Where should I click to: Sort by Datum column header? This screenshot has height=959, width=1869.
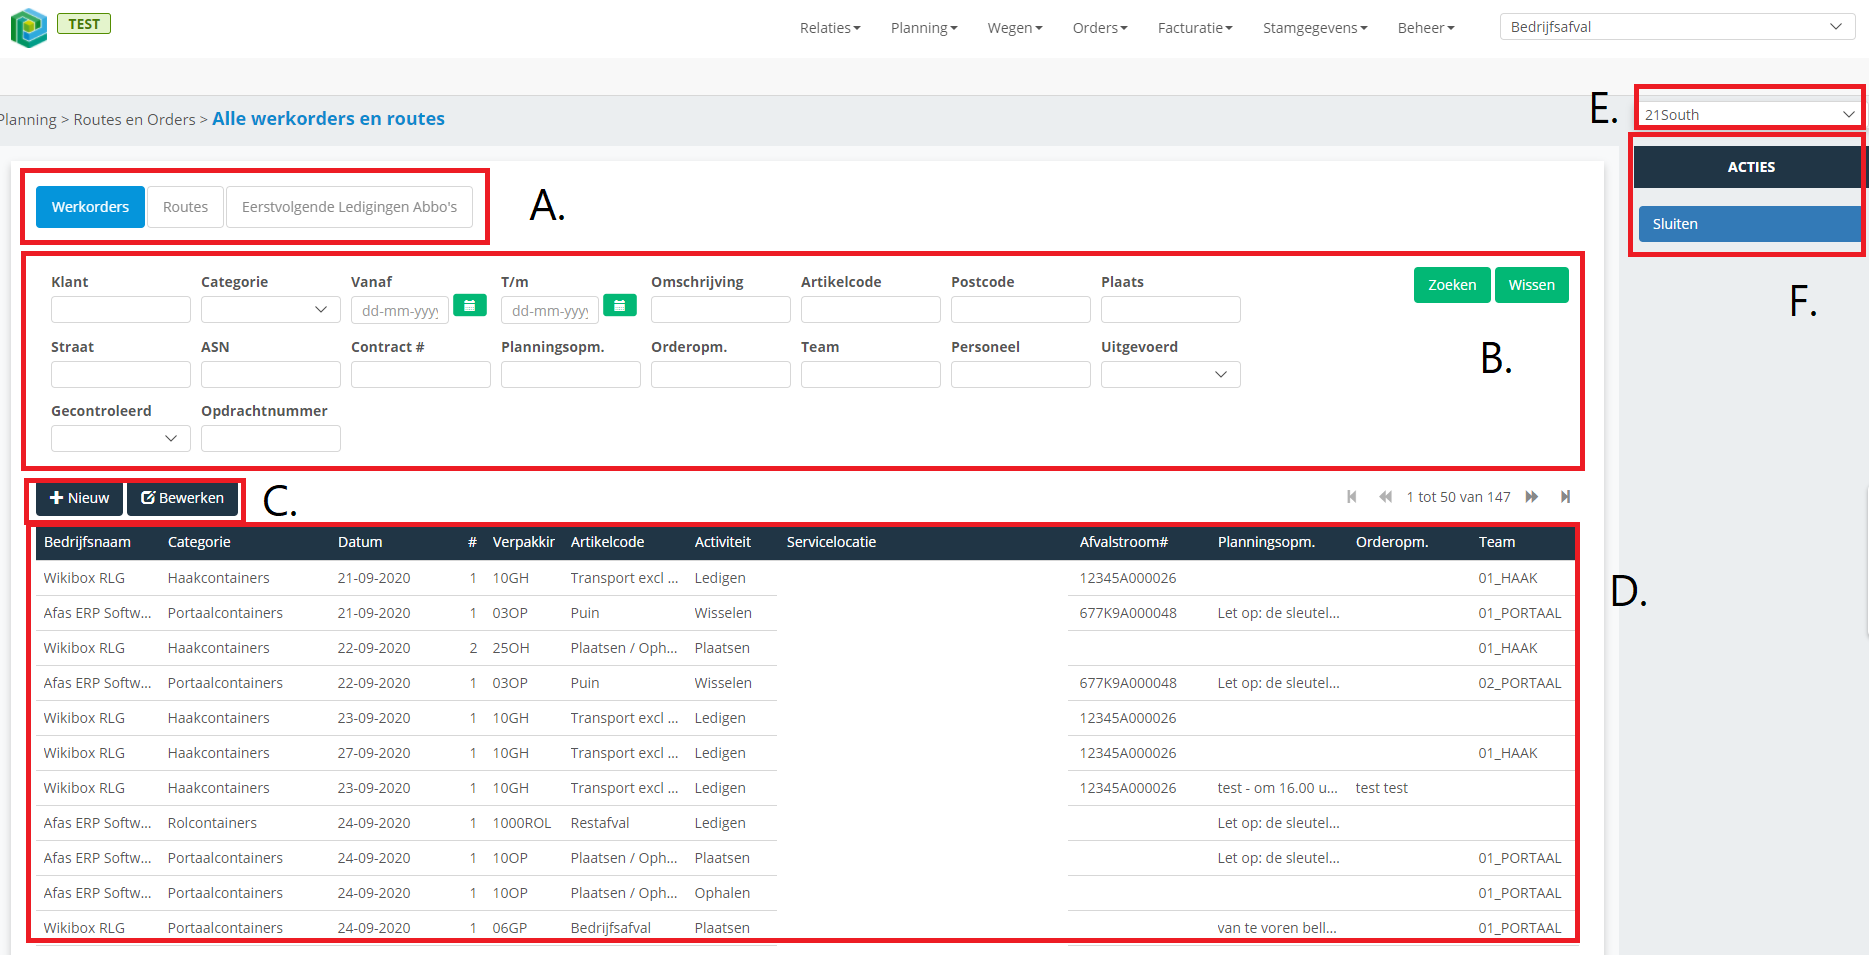[360, 542]
